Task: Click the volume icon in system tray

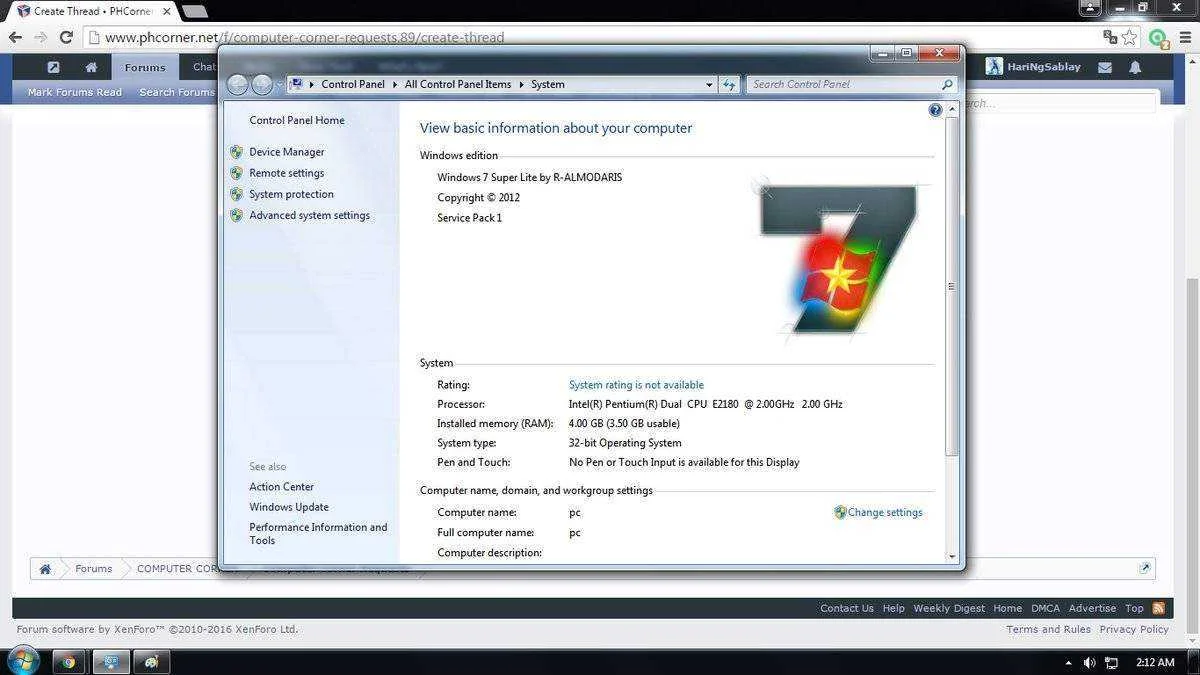Action: point(1089,662)
